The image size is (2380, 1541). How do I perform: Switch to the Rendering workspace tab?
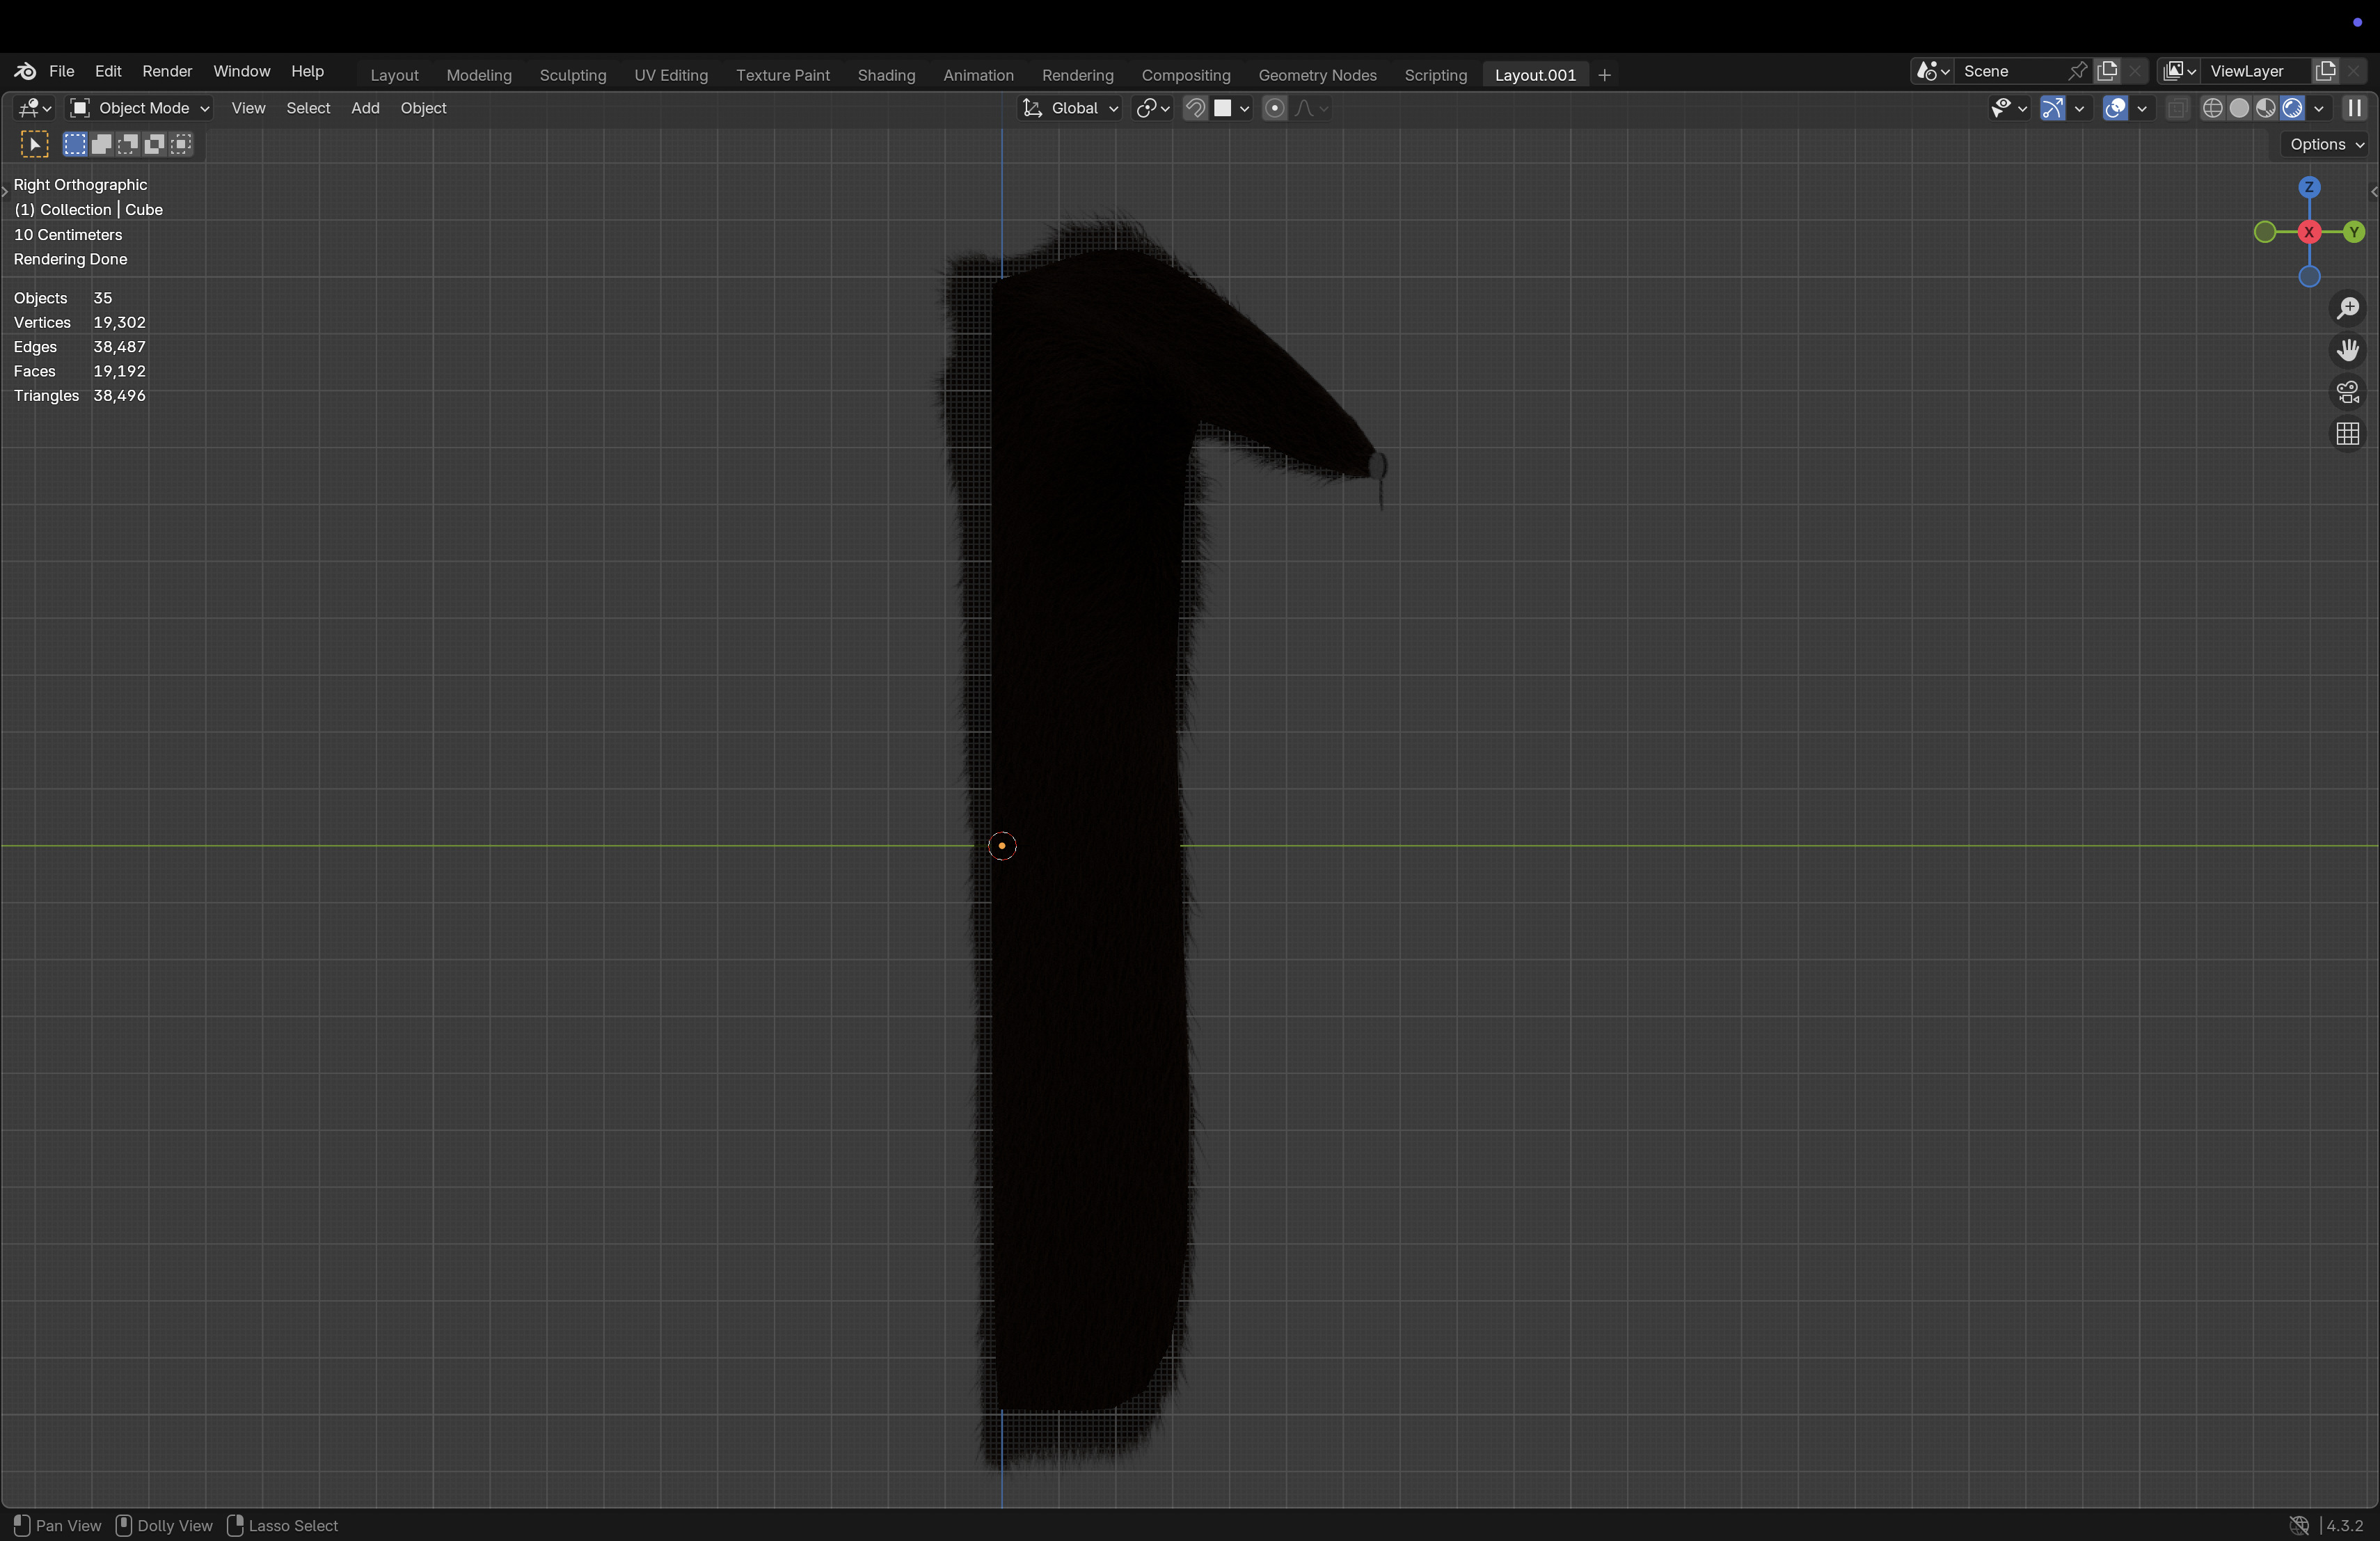coord(1077,75)
